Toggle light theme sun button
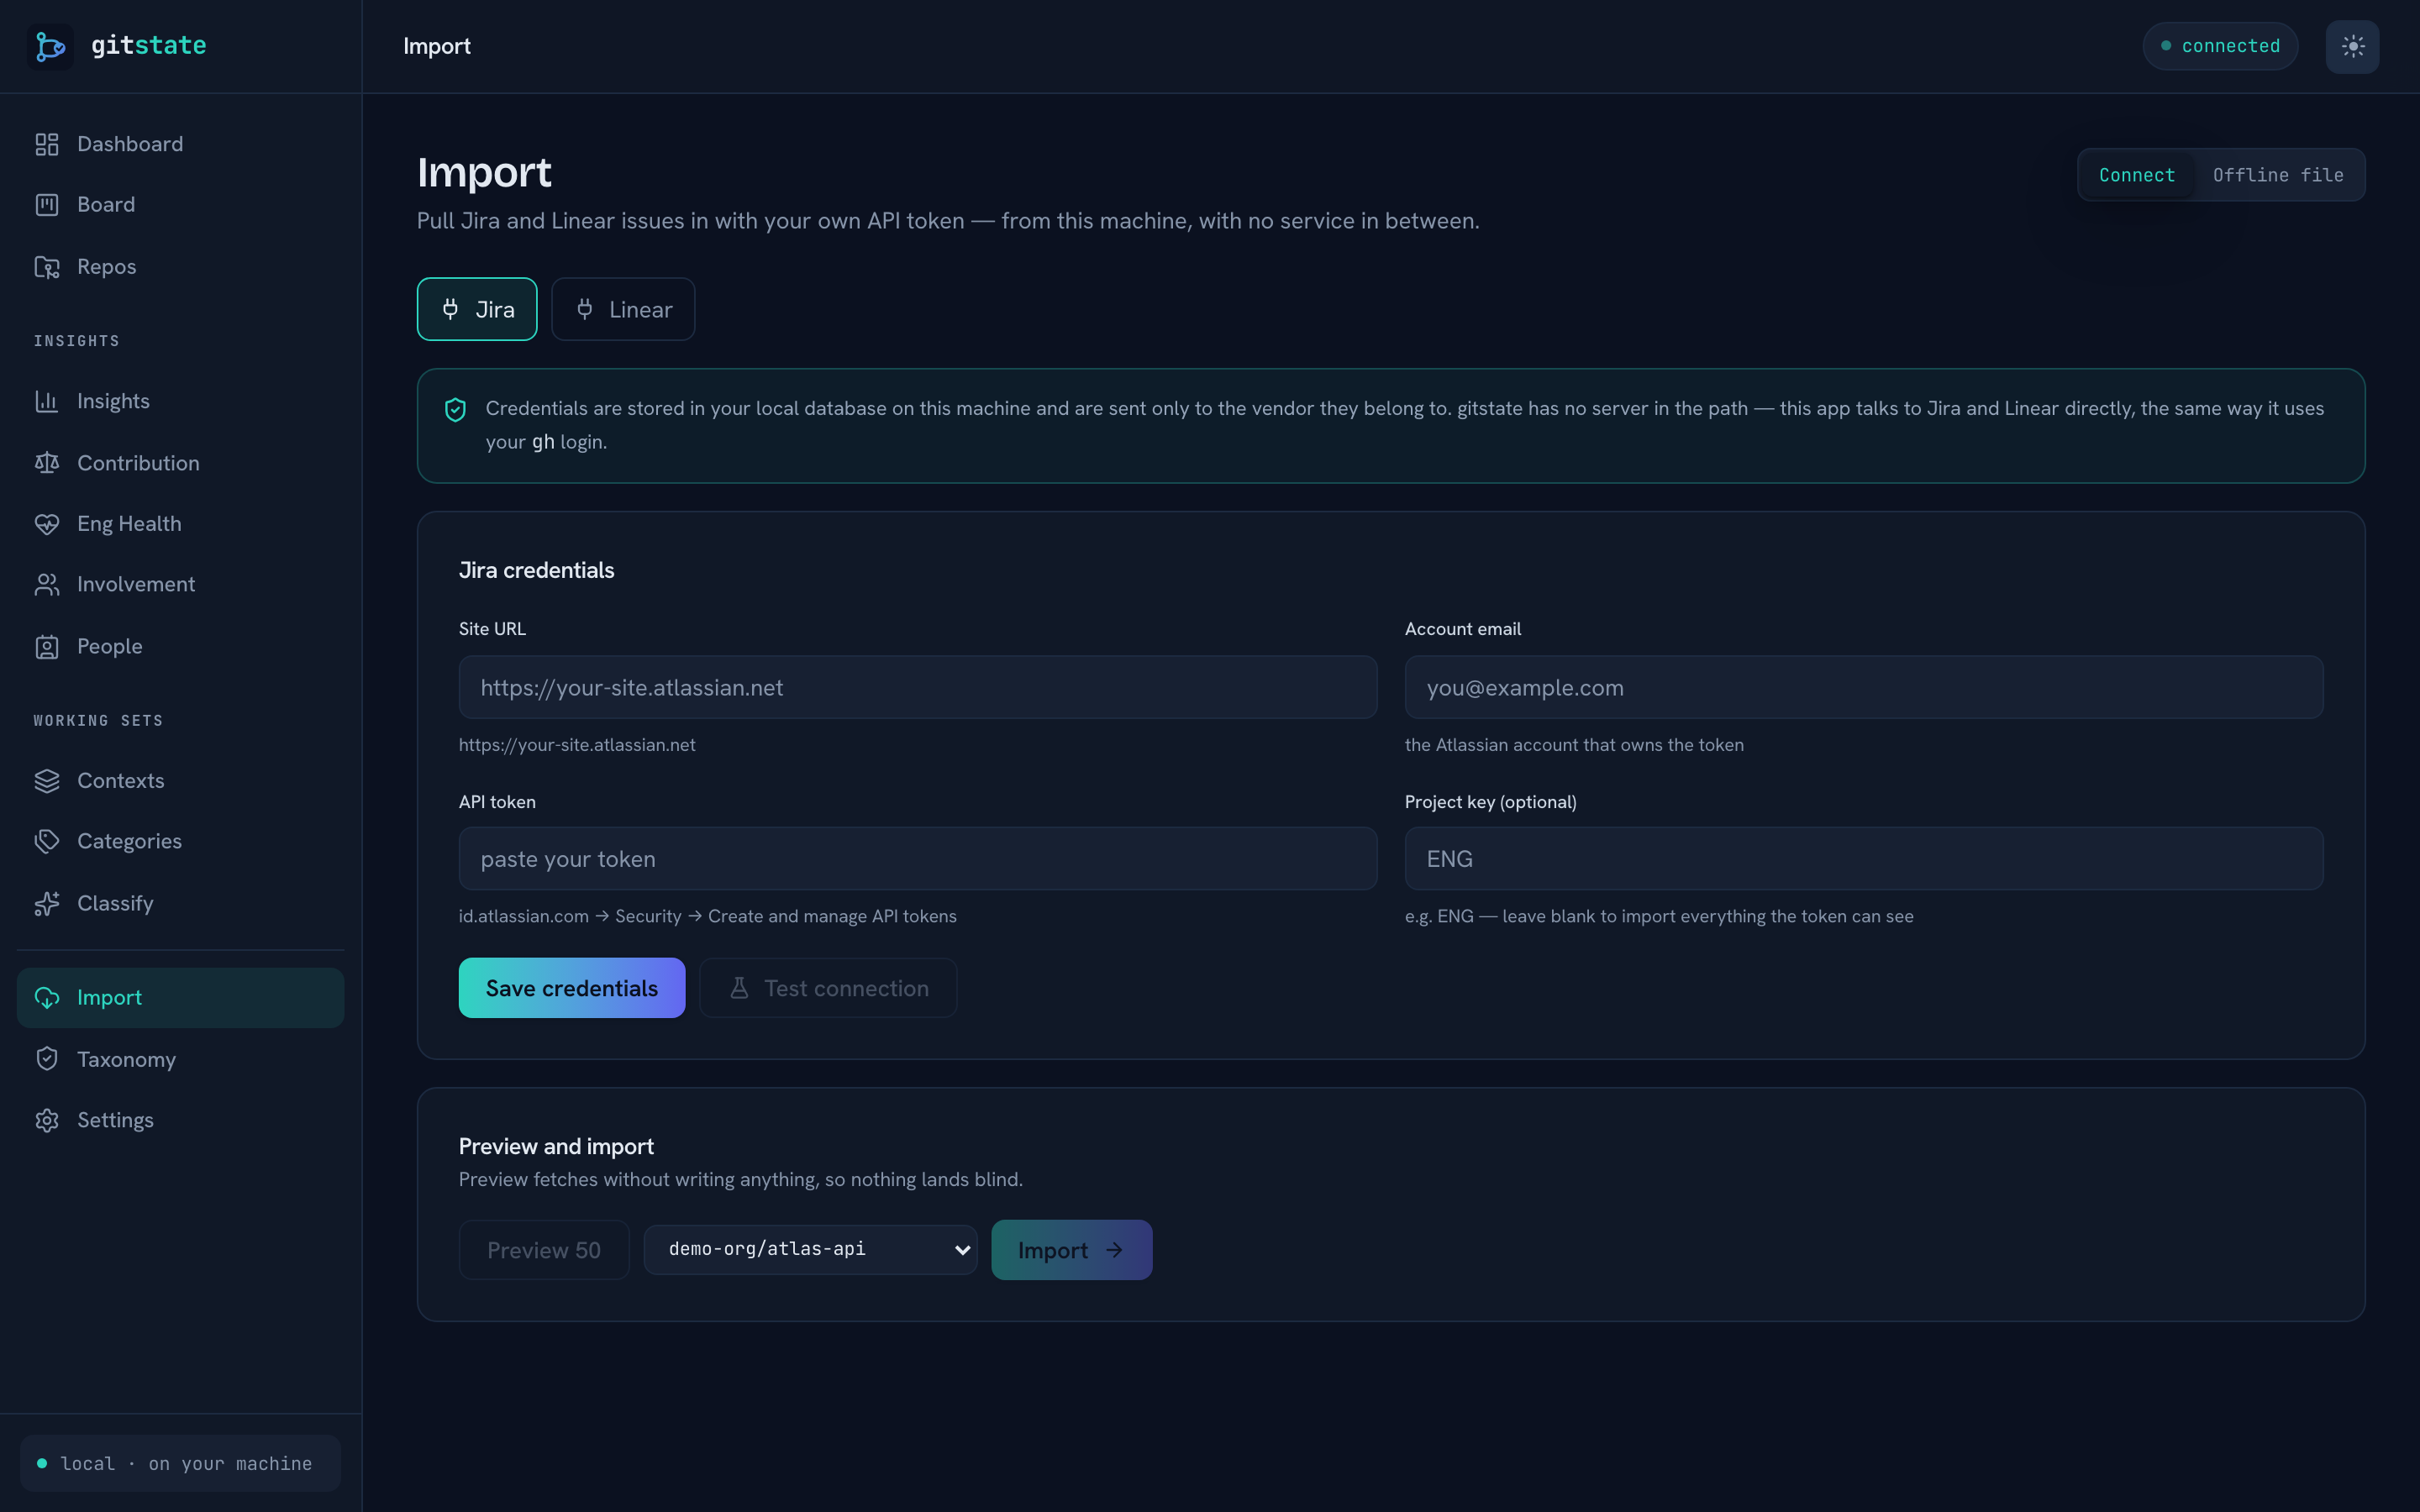2420x1512 pixels. 2352,46
